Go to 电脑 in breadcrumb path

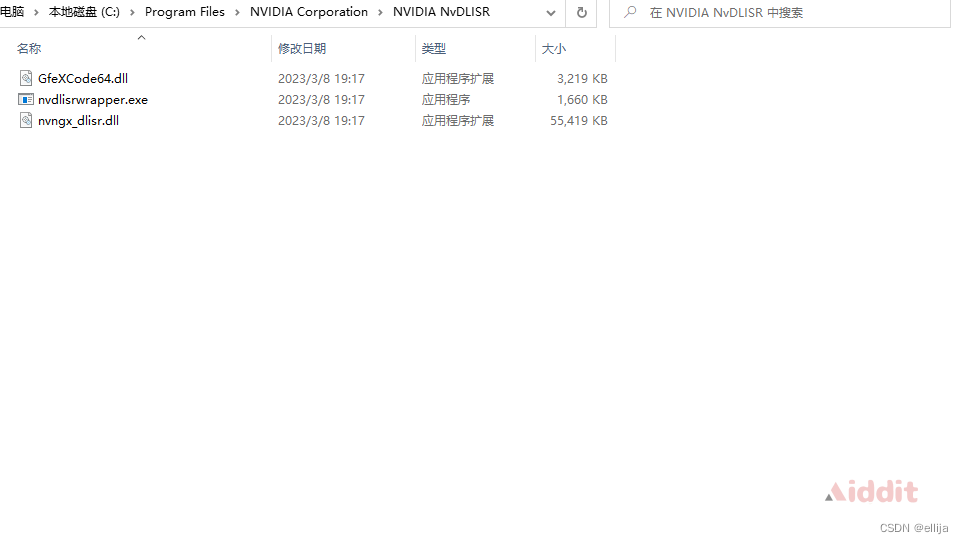(x=12, y=12)
